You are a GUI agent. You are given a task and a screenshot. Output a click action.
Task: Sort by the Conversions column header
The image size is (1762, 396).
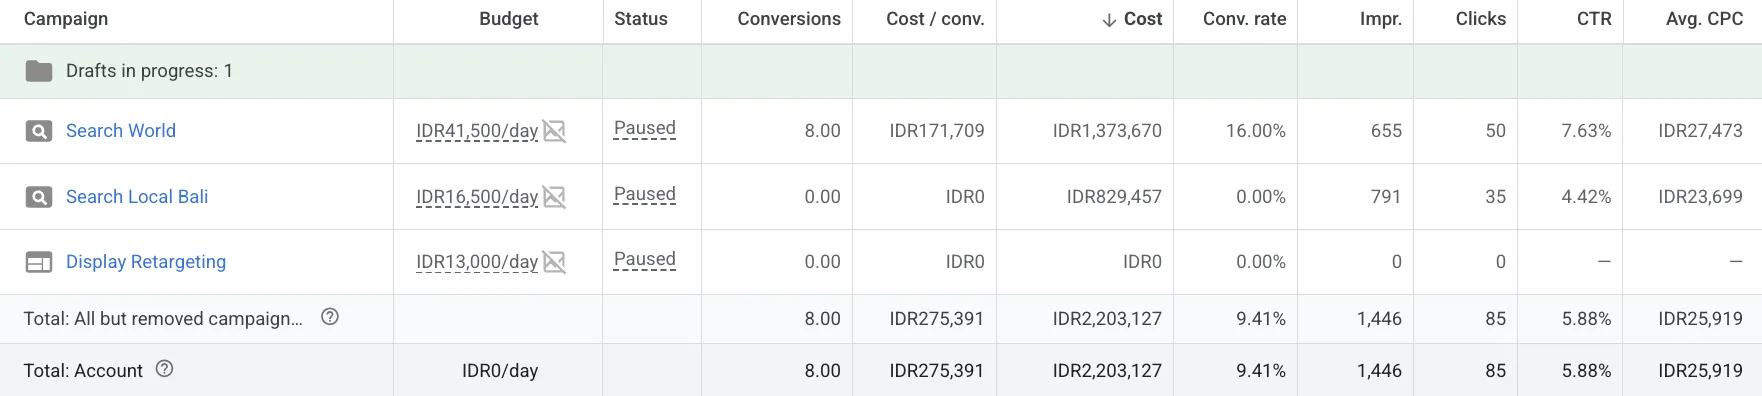click(x=789, y=19)
